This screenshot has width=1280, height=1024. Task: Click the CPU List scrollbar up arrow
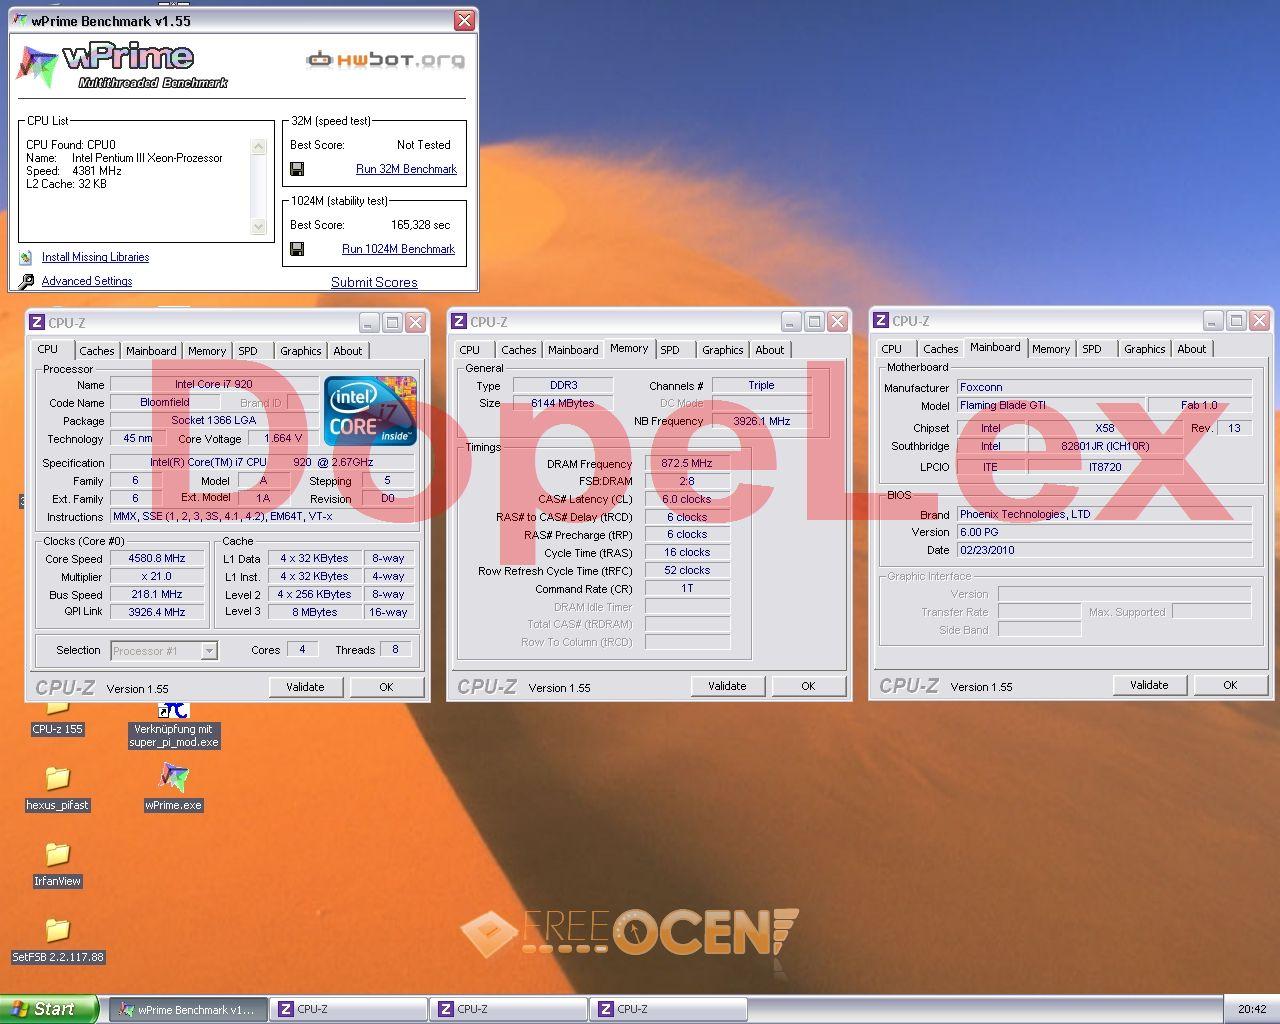(259, 147)
